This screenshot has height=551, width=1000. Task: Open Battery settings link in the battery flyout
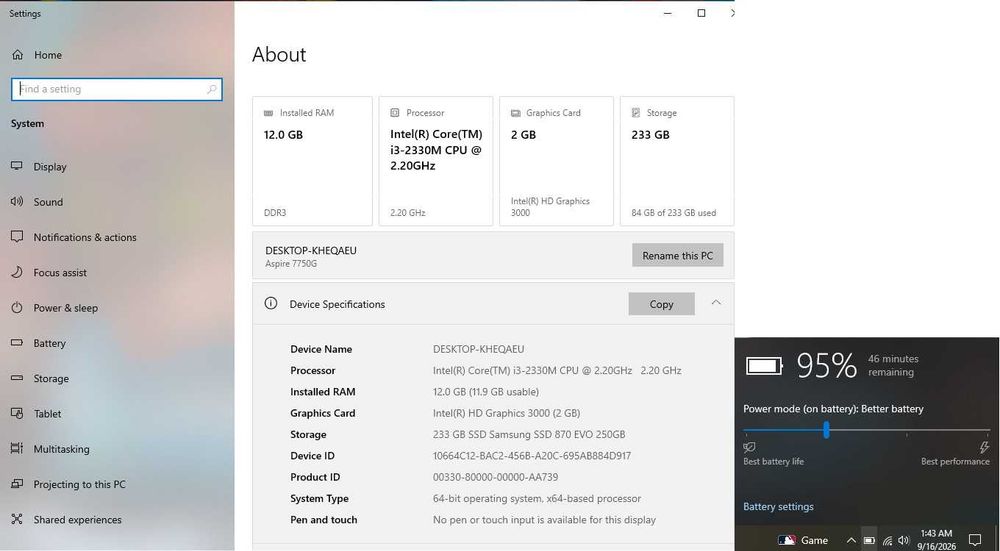tap(778, 506)
